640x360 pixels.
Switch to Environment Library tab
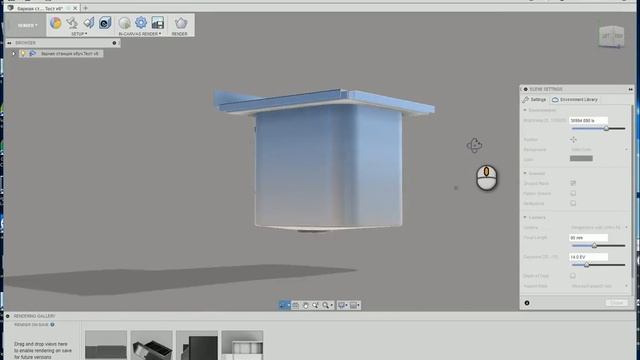(x=575, y=100)
